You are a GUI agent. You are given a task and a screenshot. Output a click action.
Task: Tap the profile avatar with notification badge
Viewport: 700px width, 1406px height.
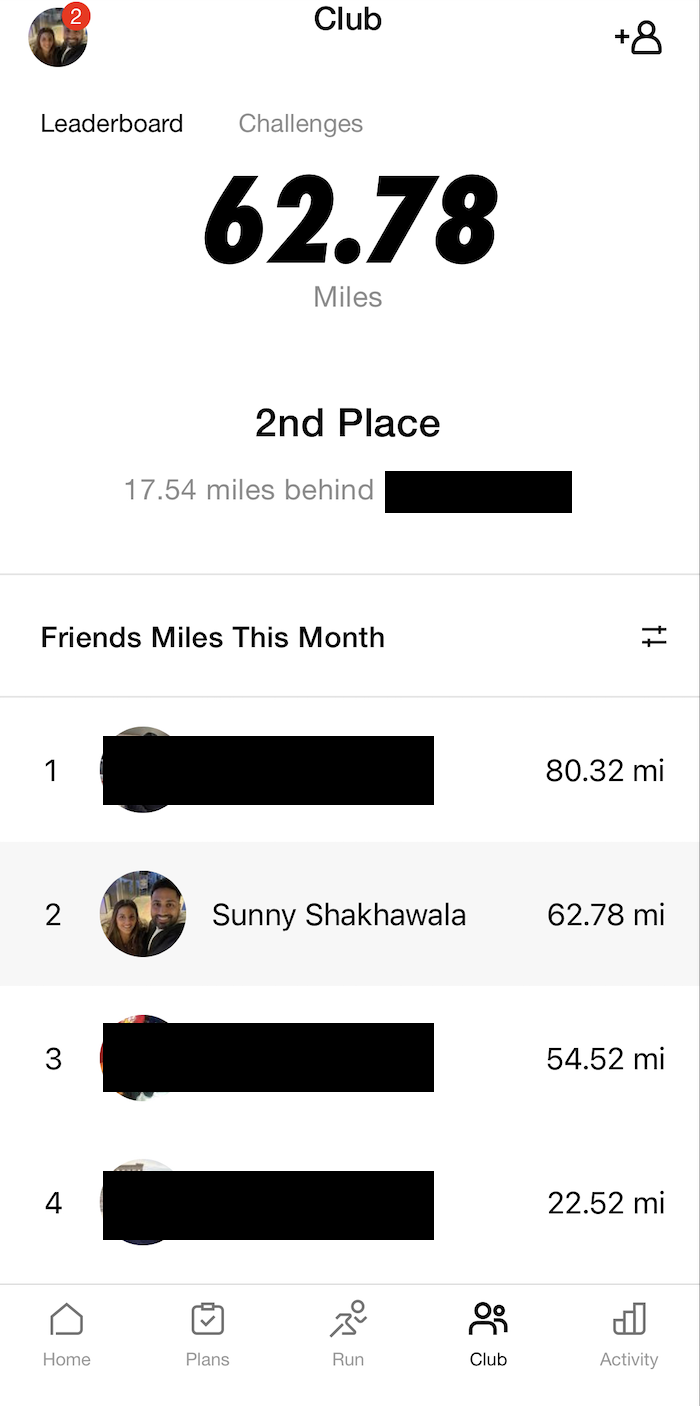pyautogui.click(x=57, y=38)
